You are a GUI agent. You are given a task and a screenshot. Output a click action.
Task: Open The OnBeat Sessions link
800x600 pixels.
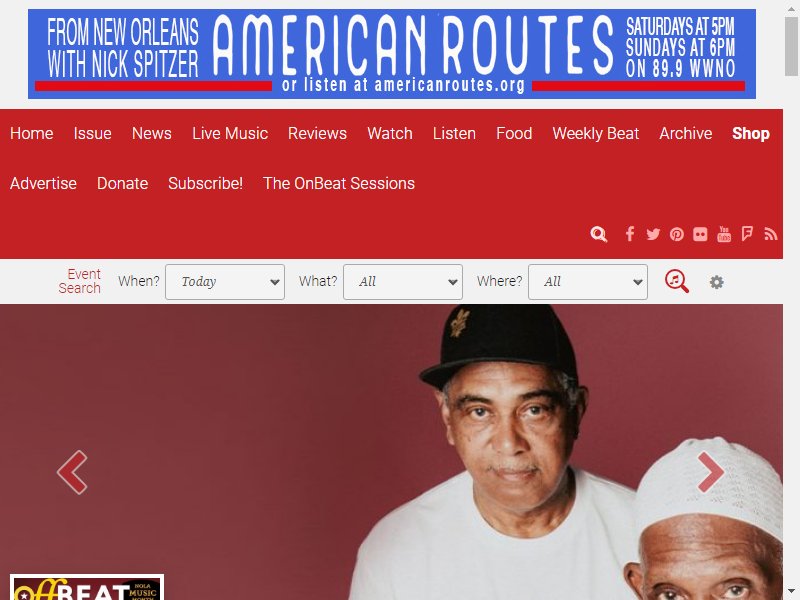[x=339, y=184]
